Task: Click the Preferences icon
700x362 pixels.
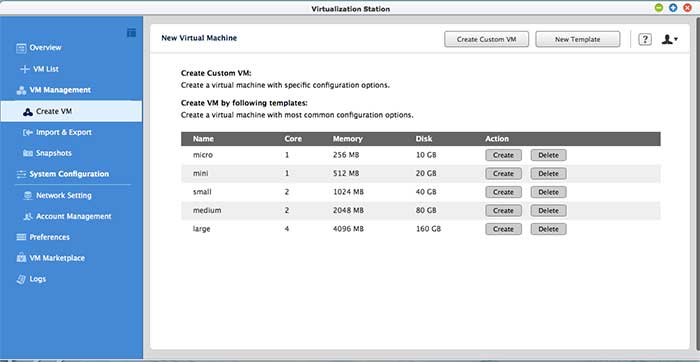Action: [x=21, y=237]
